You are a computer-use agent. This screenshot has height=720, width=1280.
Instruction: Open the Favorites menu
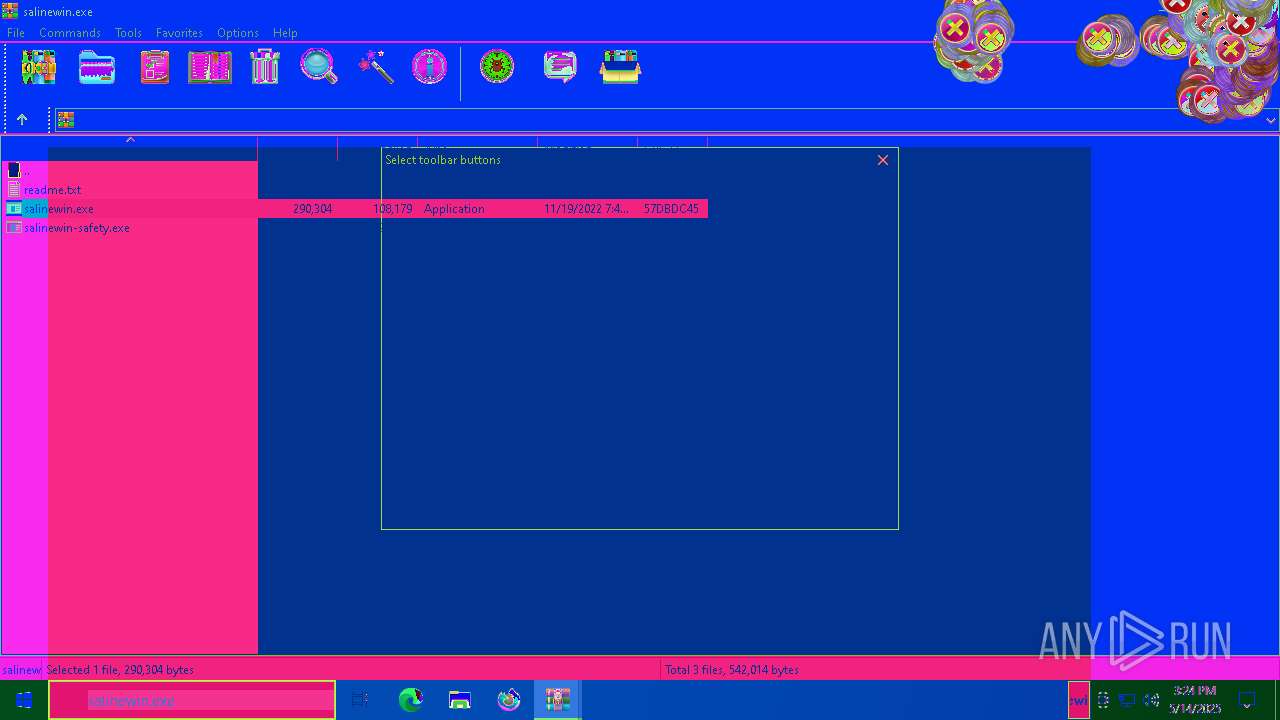[179, 33]
